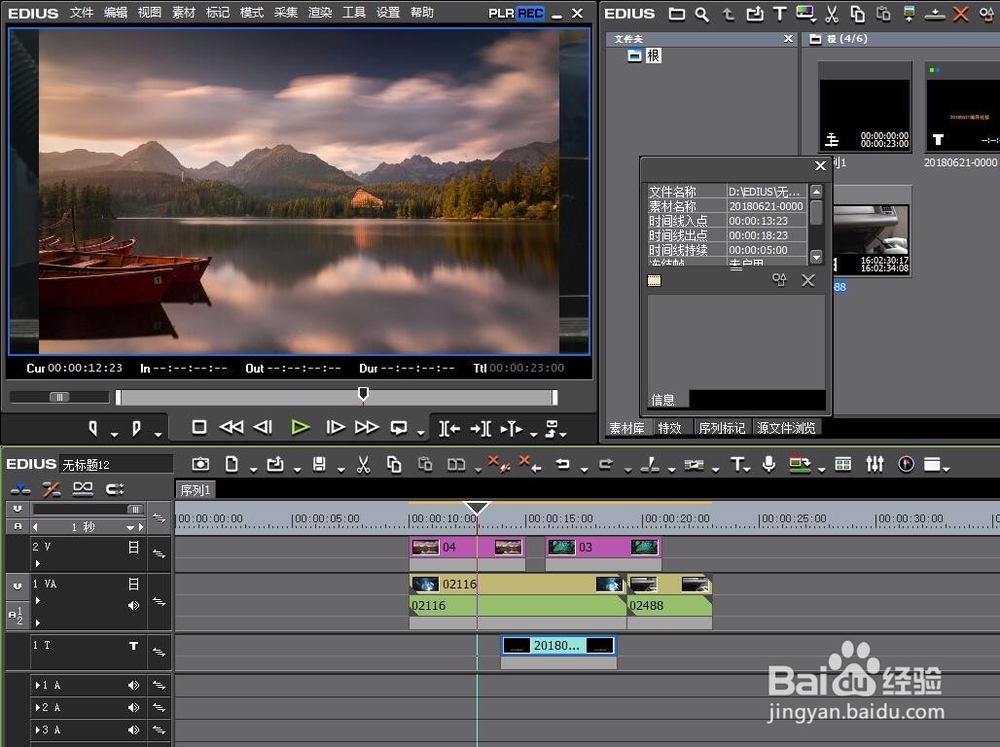Copy clip in timeline toolbar
Screen dimensions: 1000x747
coord(394,464)
